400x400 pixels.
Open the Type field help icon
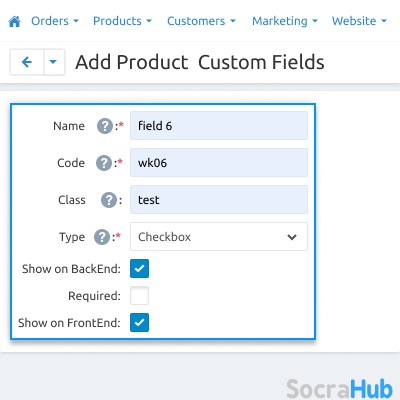tap(102, 237)
